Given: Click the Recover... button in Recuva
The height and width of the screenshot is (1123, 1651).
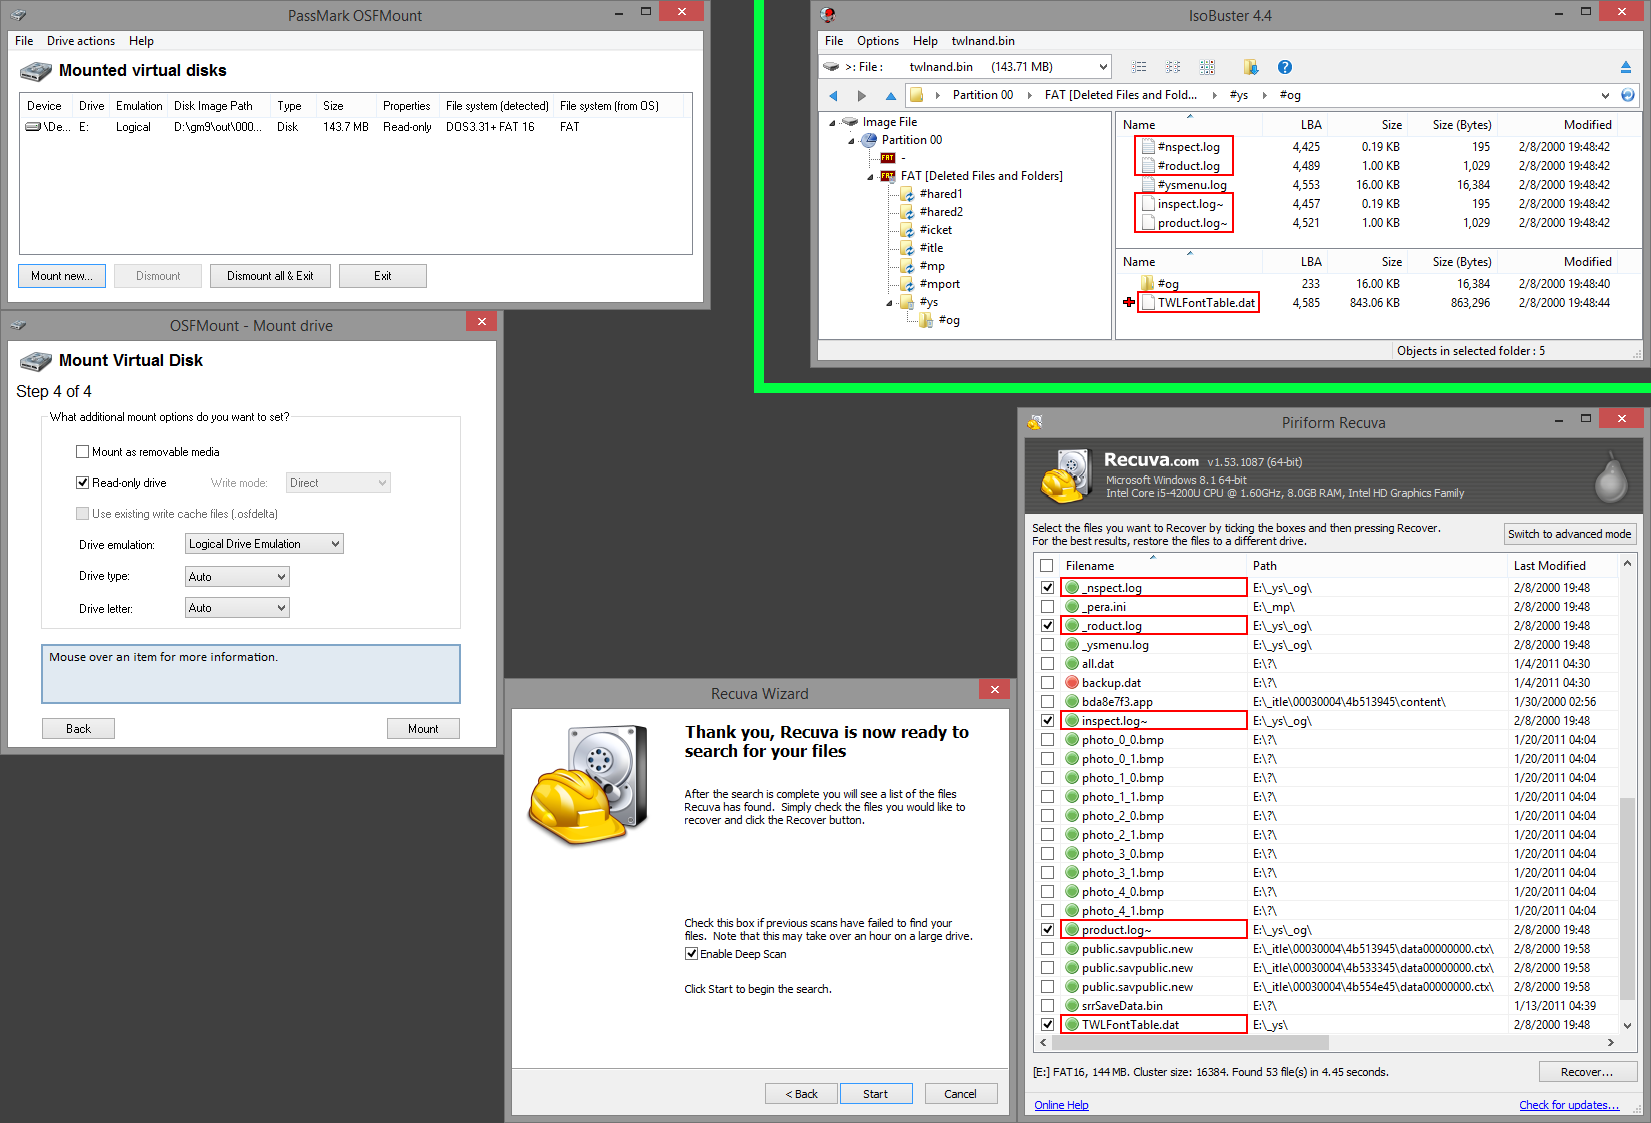Looking at the screenshot, I should tap(1587, 1072).
